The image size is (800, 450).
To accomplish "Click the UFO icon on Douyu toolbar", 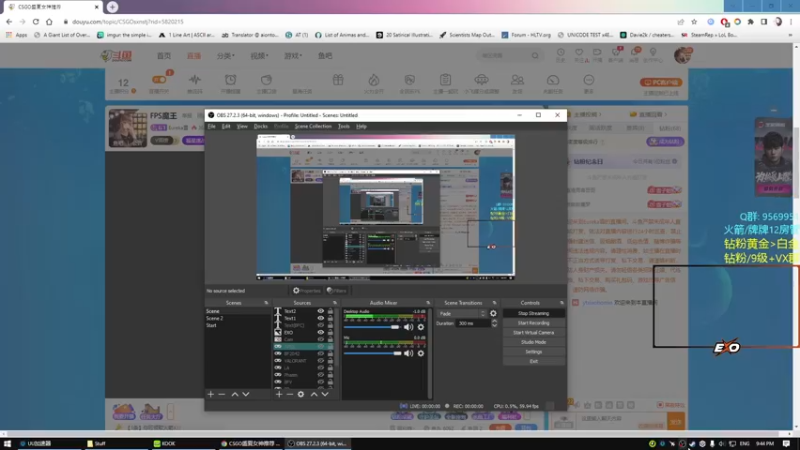I will pyautogui.click(x=481, y=80).
